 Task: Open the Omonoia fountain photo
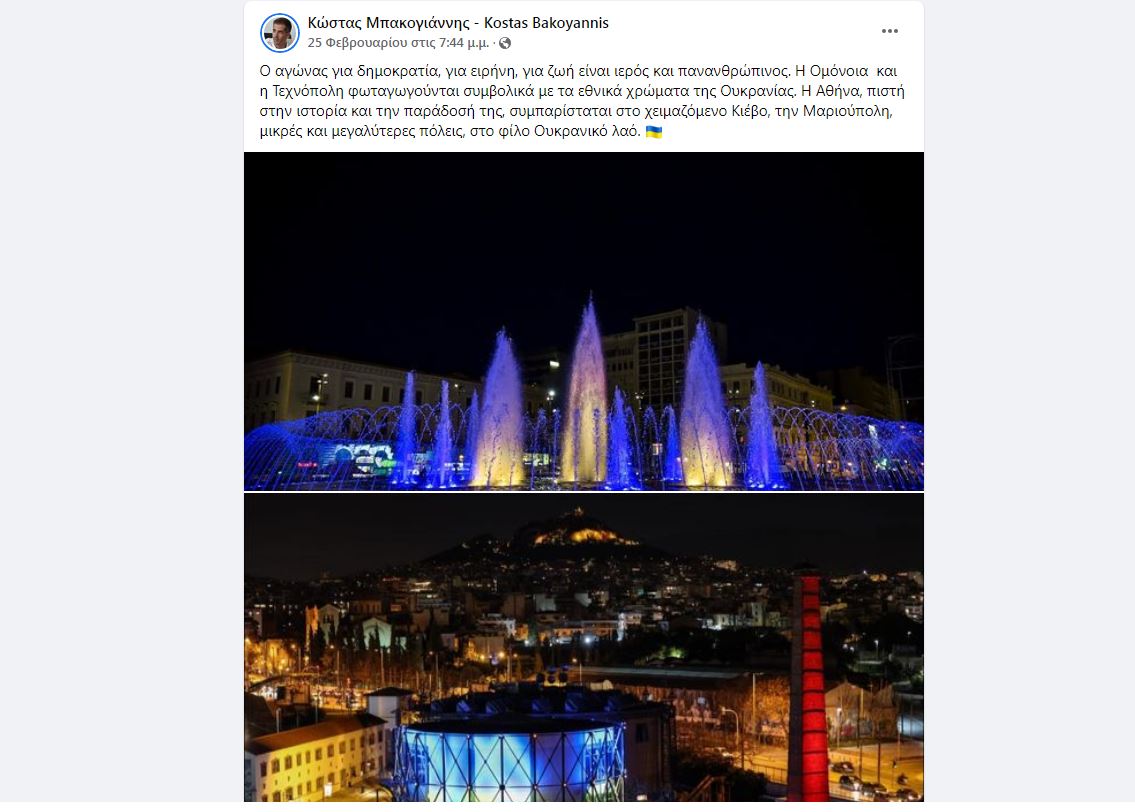point(583,321)
